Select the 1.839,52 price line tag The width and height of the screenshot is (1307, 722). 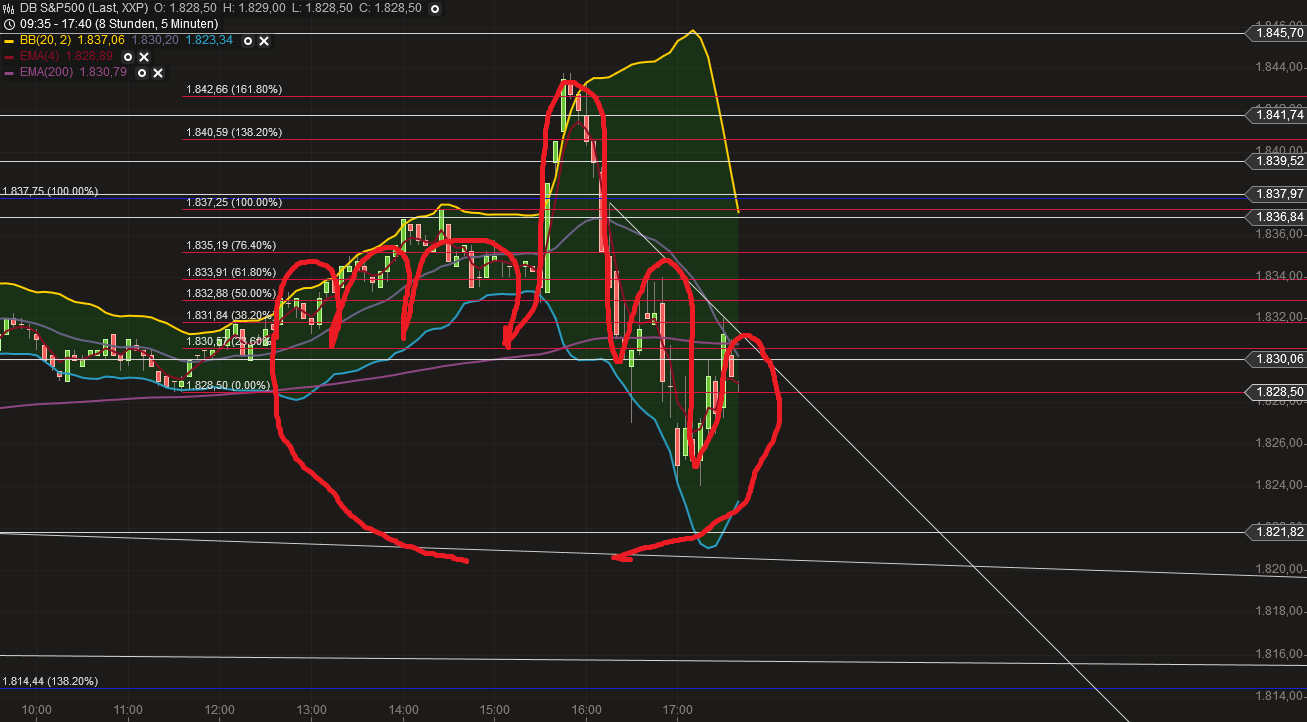(1276, 161)
